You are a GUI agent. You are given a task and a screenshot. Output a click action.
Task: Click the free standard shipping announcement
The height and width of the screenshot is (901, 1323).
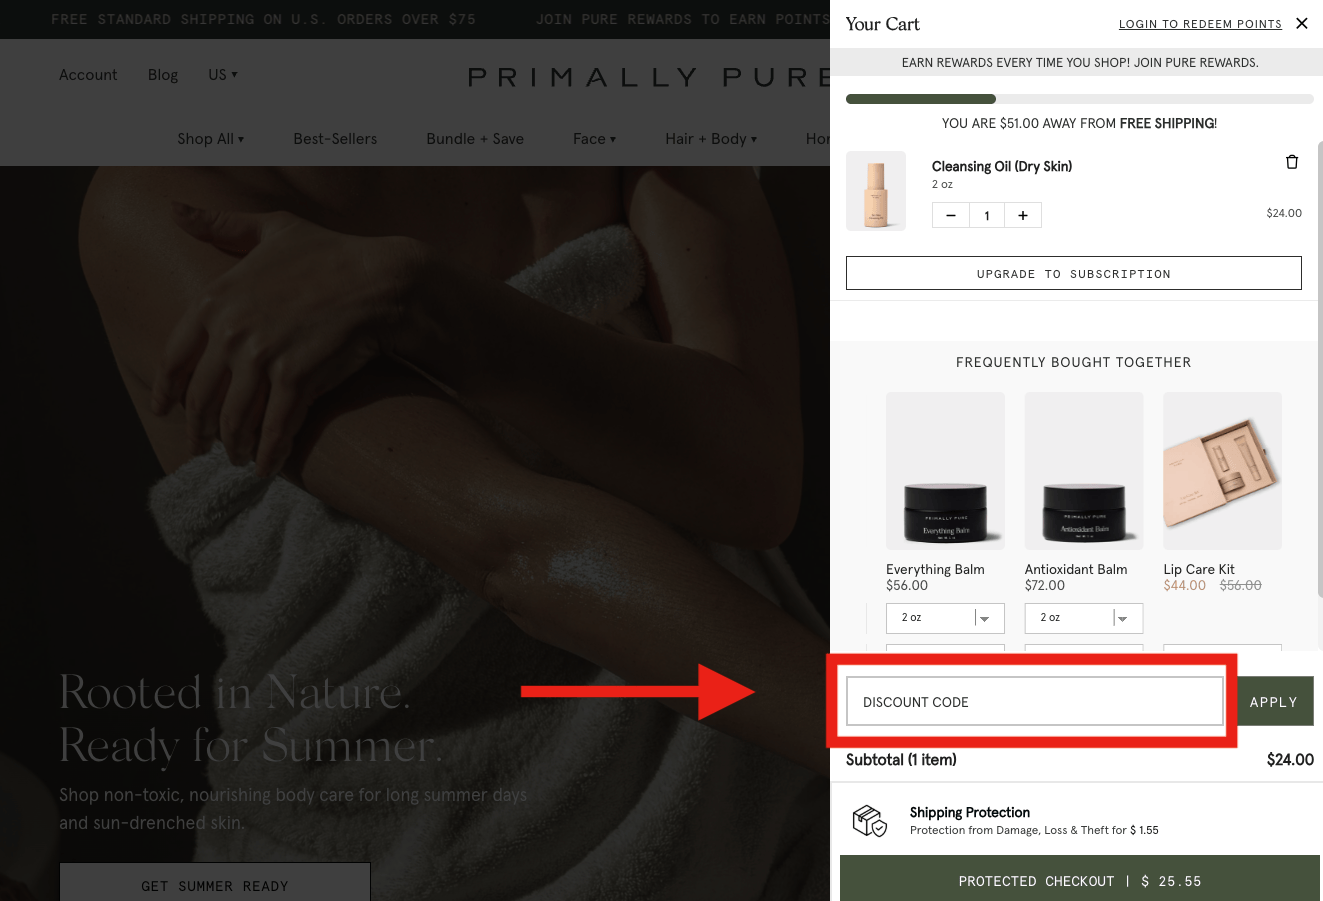click(x=263, y=19)
